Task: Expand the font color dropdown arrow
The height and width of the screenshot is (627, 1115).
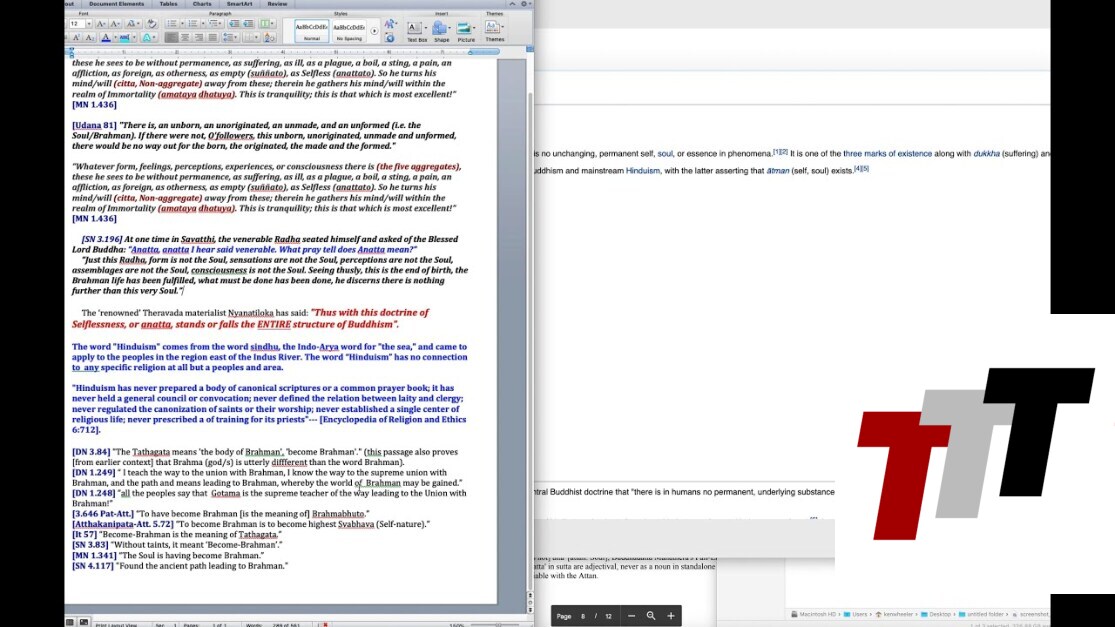Action: pyautogui.click(x=114, y=38)
